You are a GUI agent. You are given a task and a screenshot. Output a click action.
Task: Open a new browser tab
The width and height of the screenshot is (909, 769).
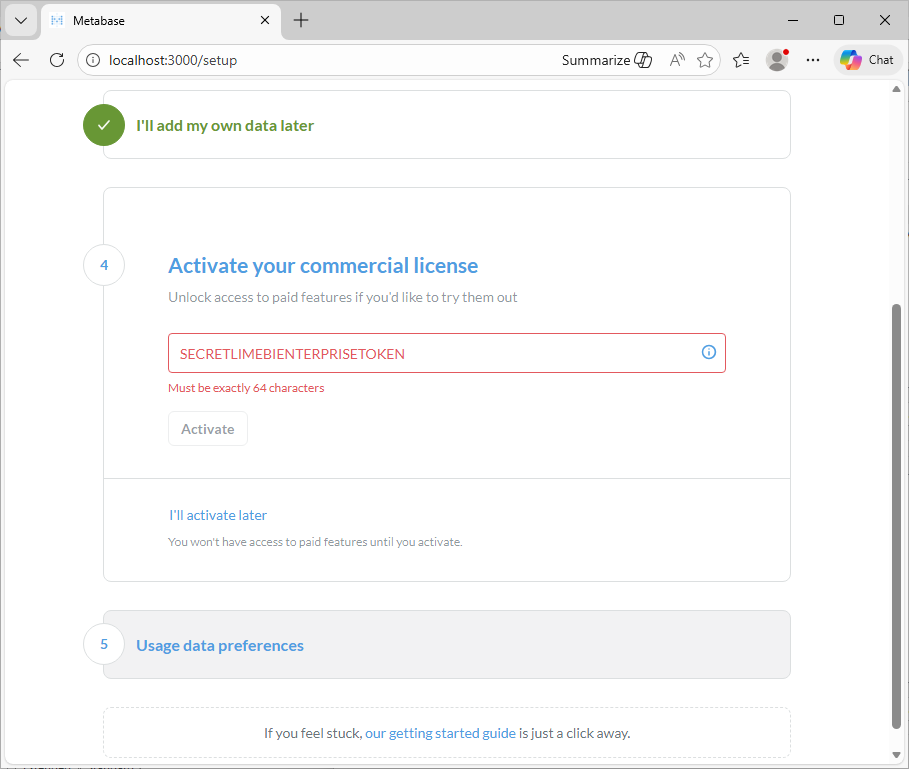pos(301,20)
